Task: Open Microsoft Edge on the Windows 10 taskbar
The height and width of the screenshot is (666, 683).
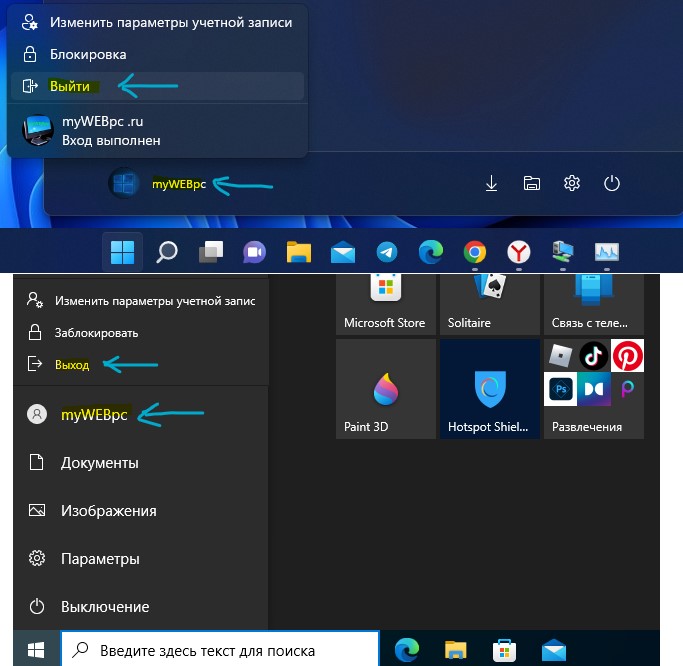Action: coord(407,650)
